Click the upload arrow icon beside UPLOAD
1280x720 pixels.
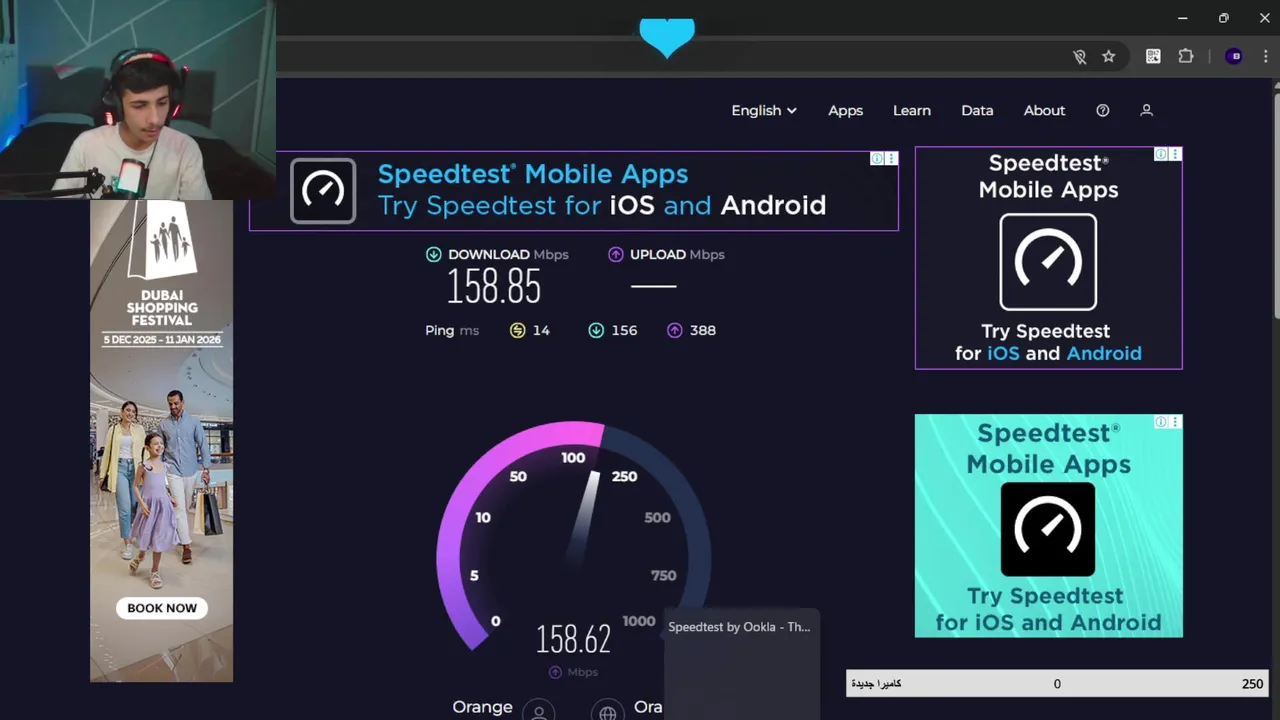click(x=616, y=255)
